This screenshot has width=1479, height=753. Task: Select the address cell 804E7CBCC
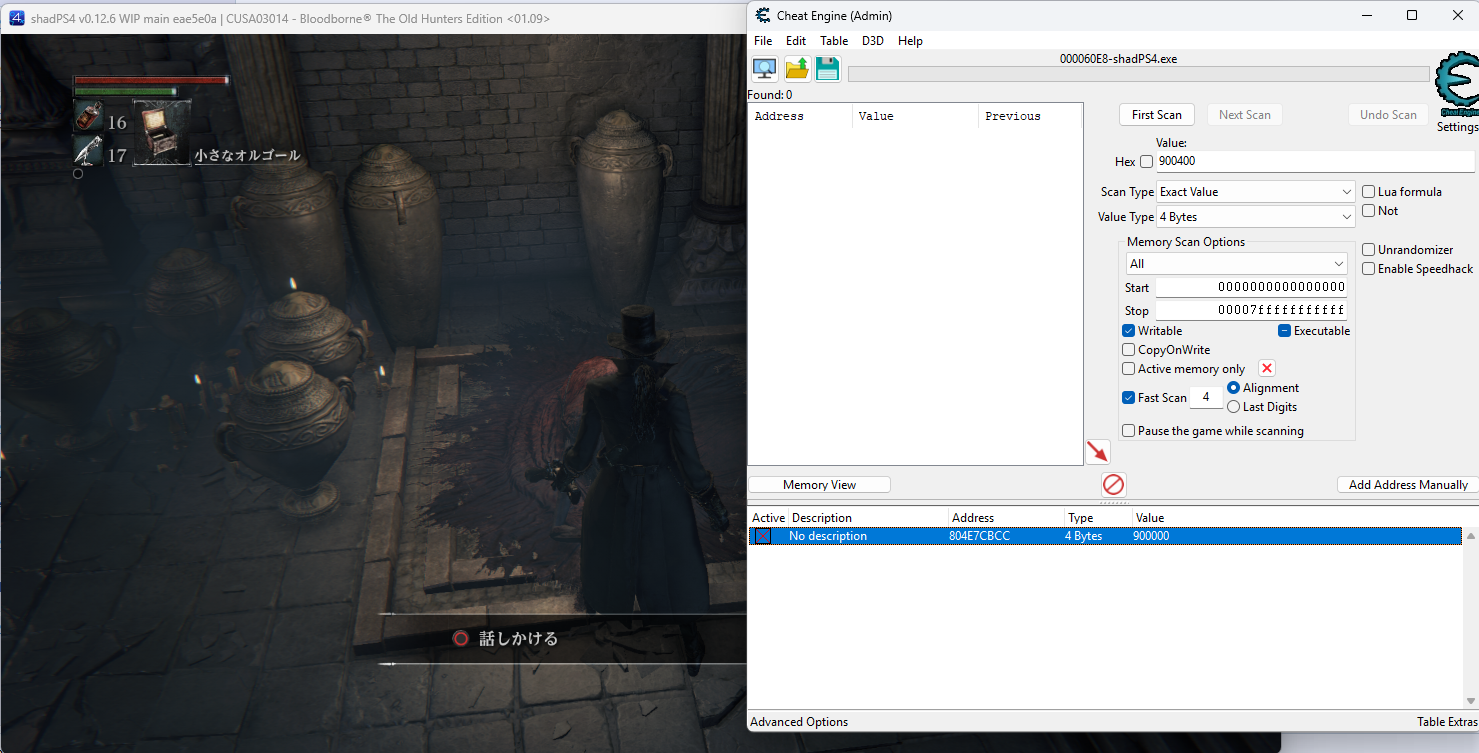tap(979, 536)
